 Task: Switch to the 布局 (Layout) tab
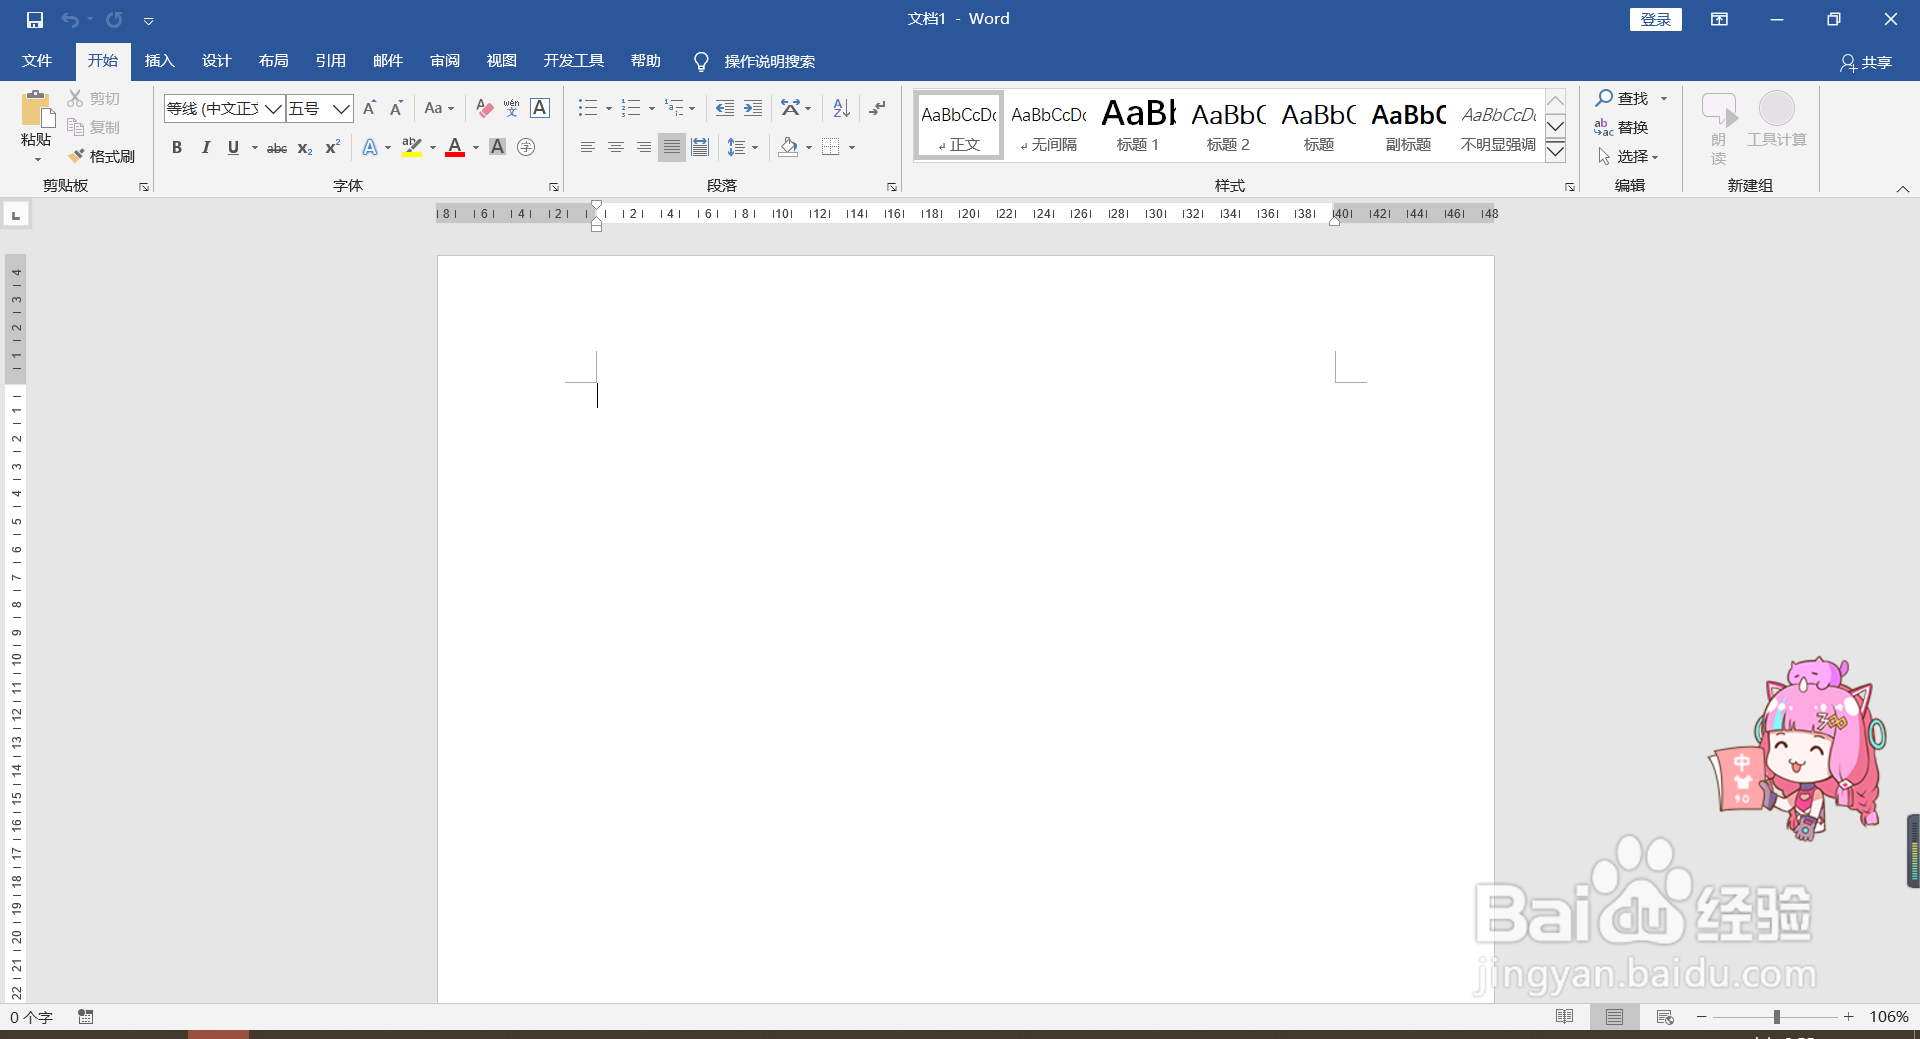coord(274,61)
